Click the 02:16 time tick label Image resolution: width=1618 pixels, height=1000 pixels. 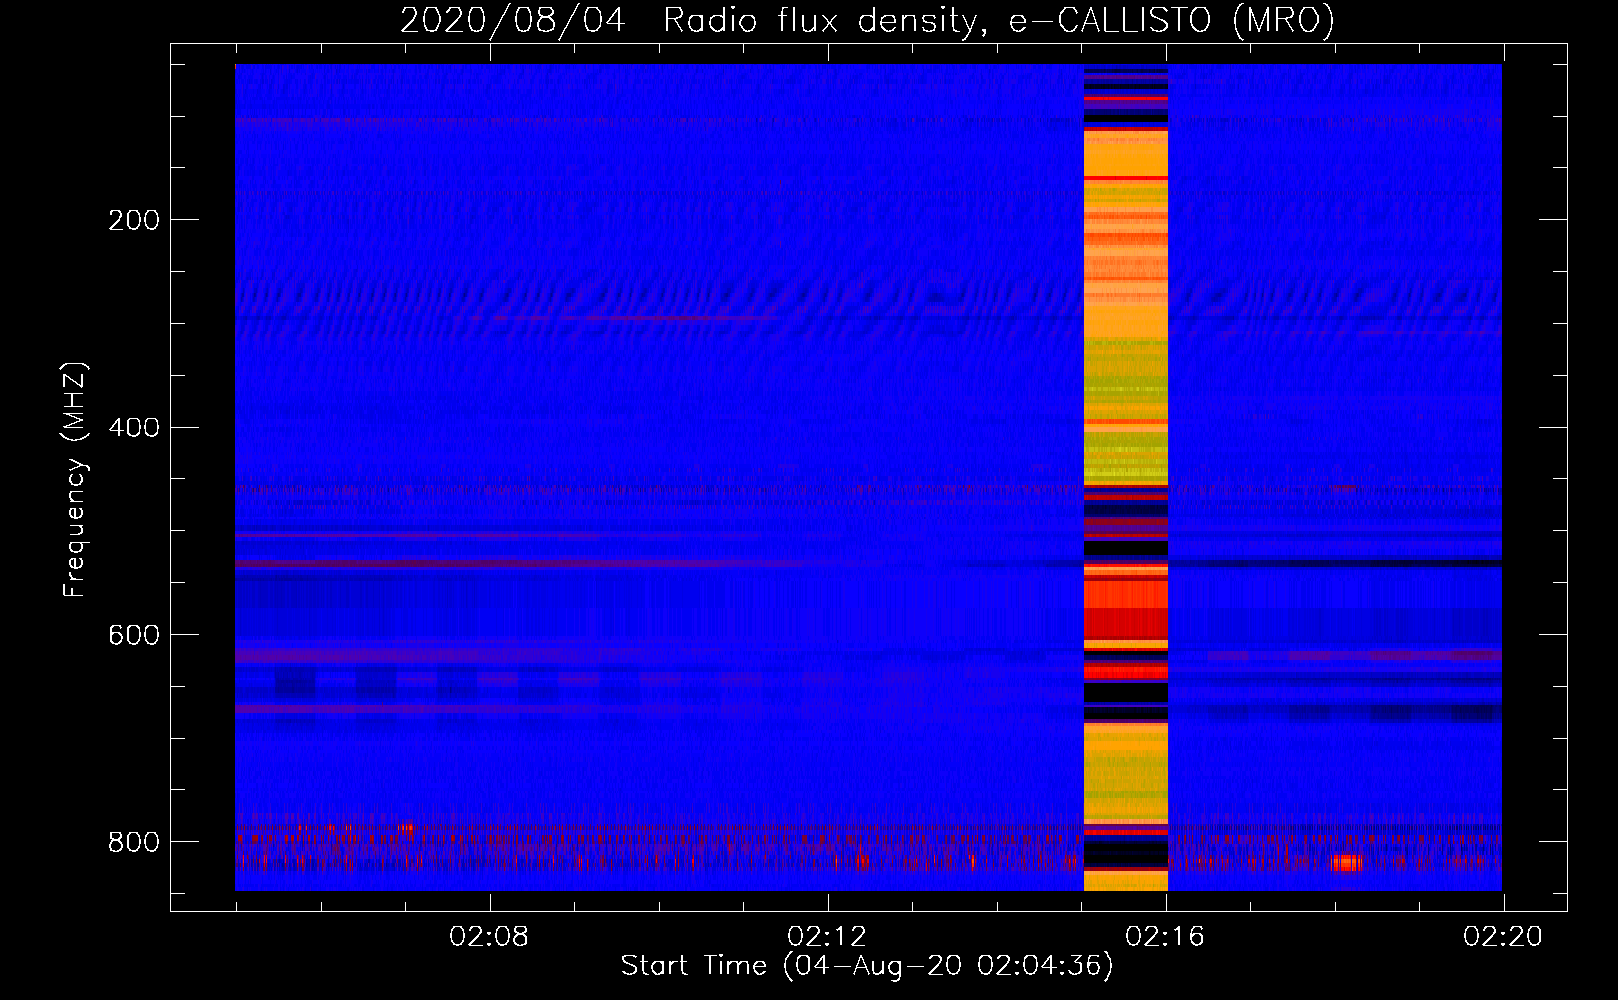coord(1165,937)
